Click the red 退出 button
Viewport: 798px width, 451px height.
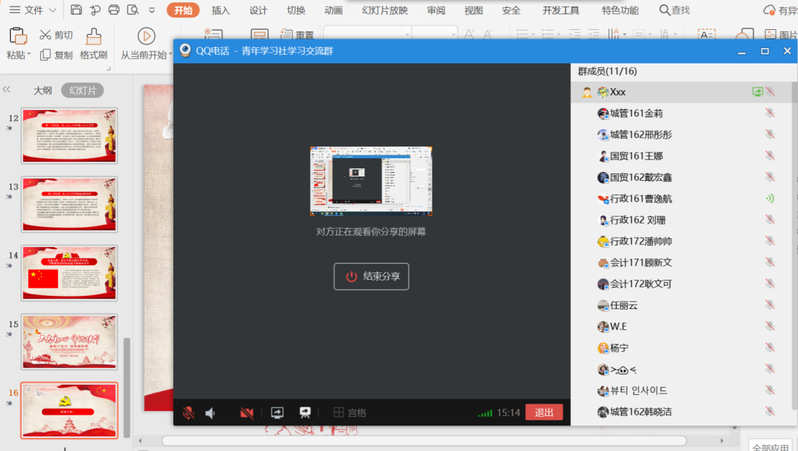[544, 412]
